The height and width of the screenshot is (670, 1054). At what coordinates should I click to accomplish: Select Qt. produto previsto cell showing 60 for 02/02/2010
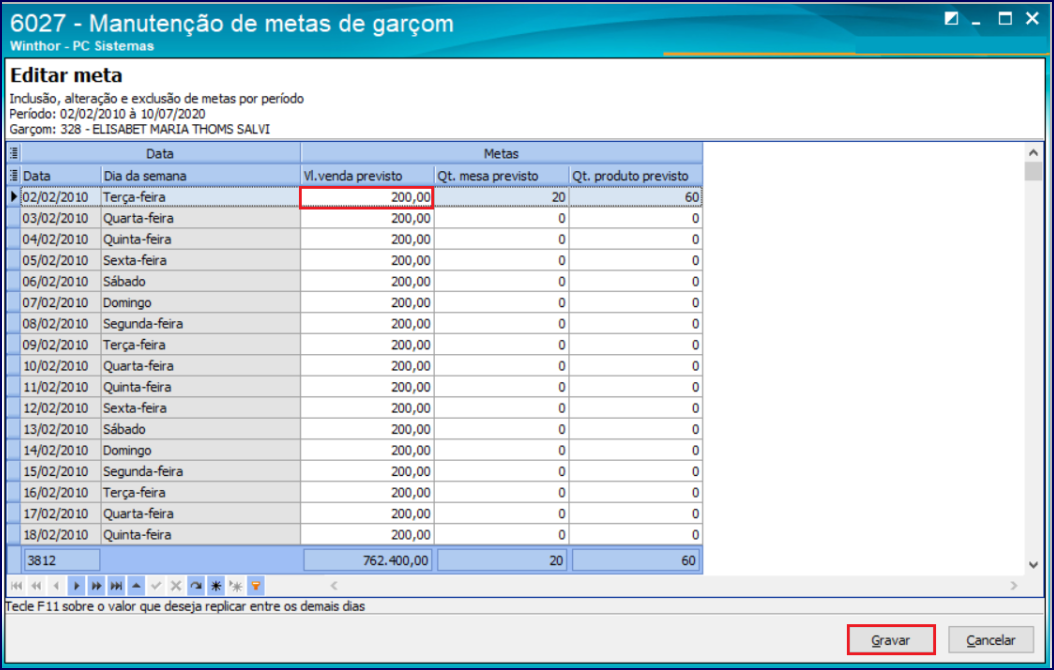click(x=636, y=197)
